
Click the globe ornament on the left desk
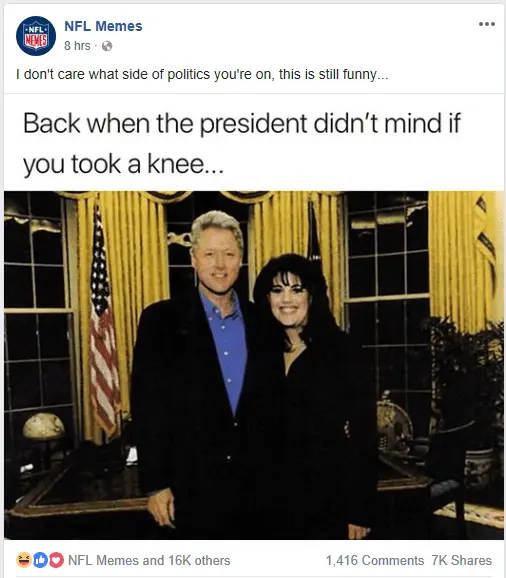click(43, 428)
